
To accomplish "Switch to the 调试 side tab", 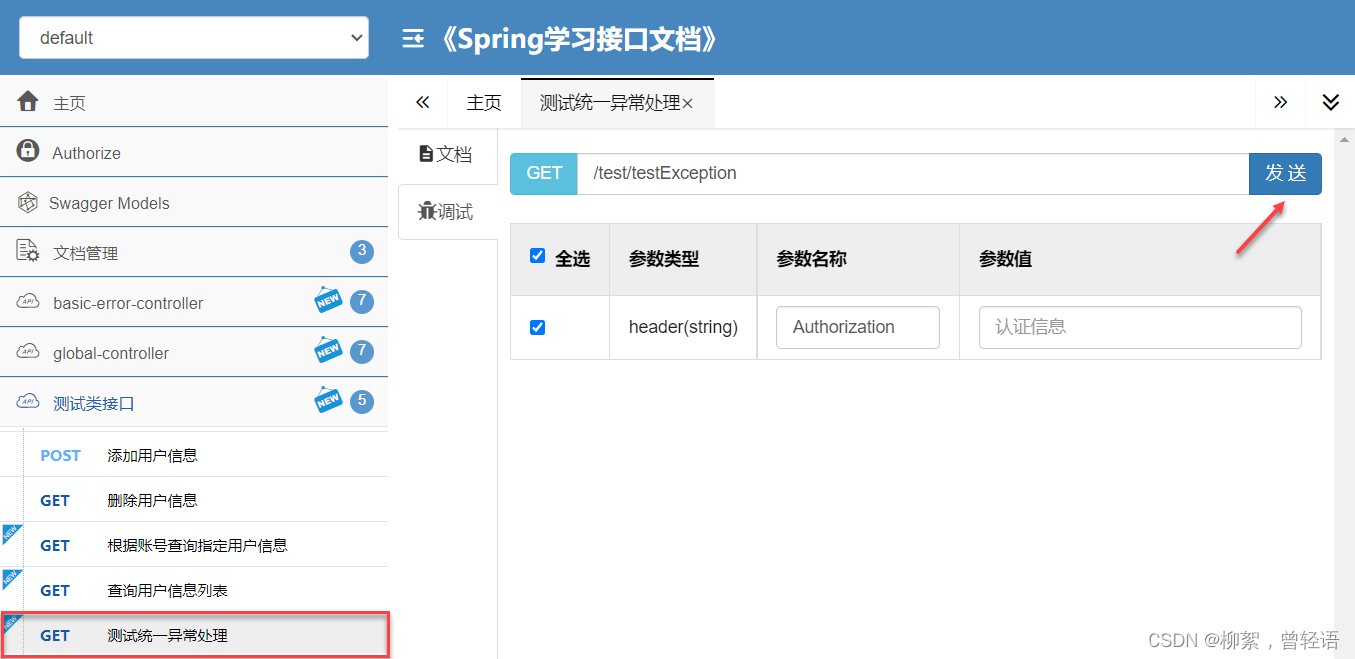I will [447, 212].
